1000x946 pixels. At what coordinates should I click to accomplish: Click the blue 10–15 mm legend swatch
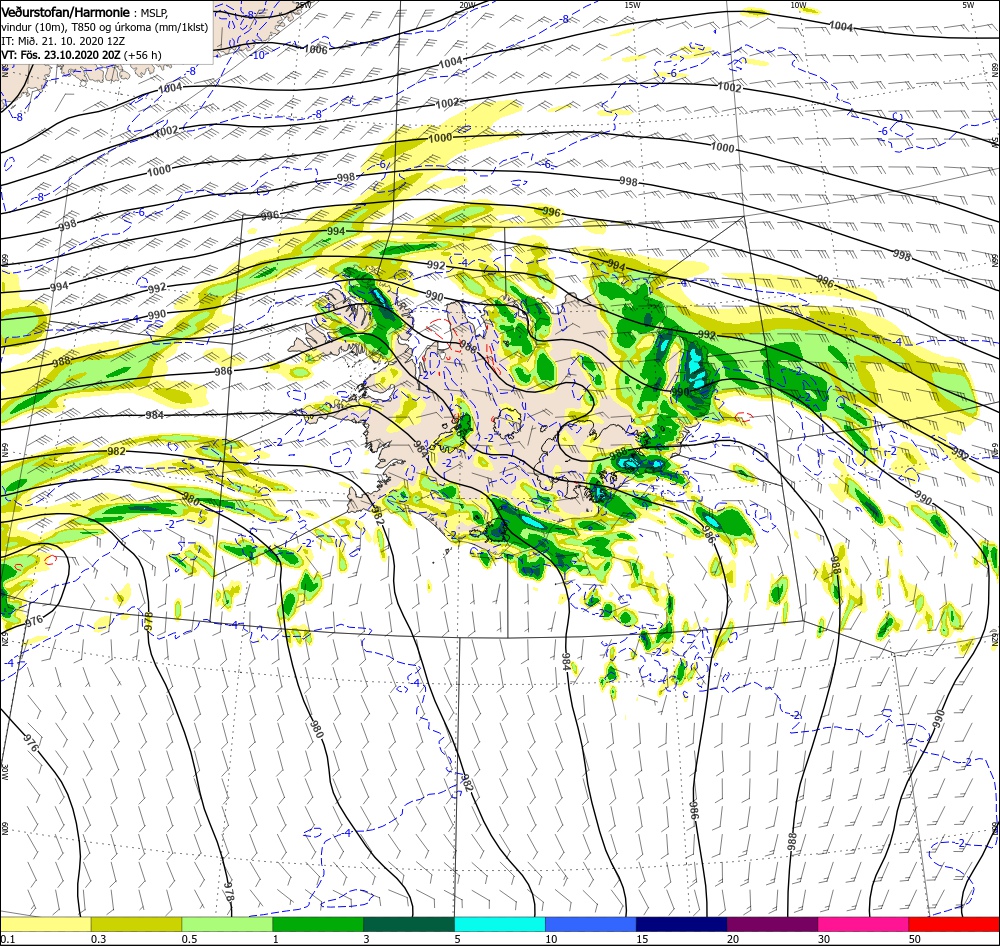[591, 924]
